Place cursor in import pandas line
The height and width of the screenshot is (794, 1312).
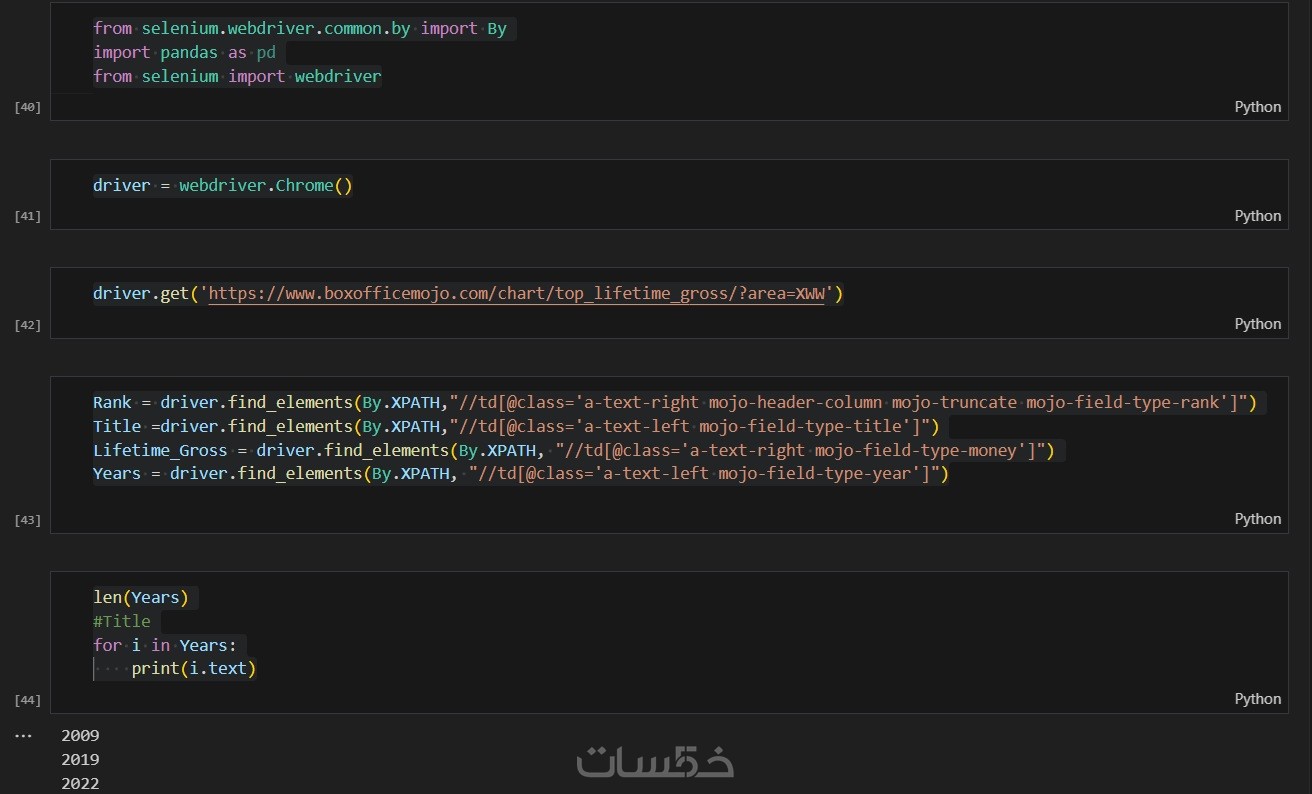click(x=184, y=53)
